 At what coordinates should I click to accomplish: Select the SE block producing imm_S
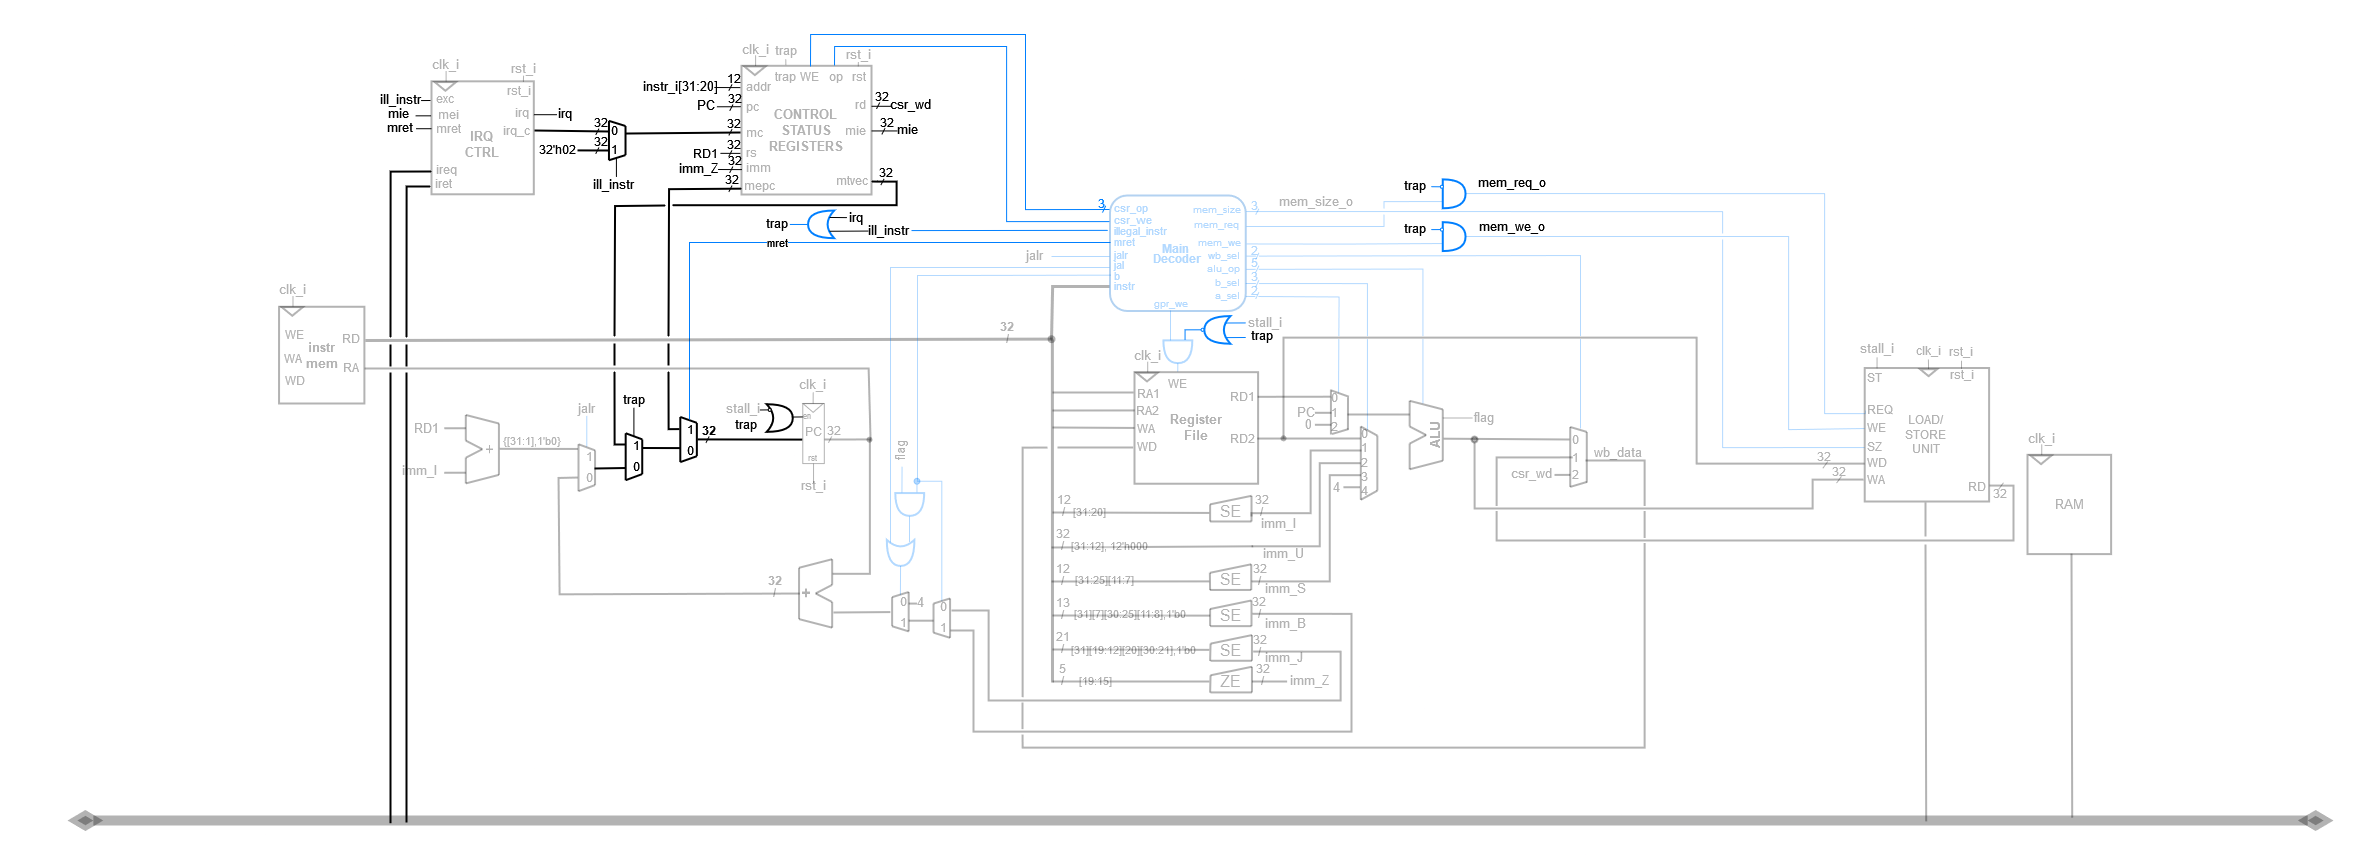1230,579
